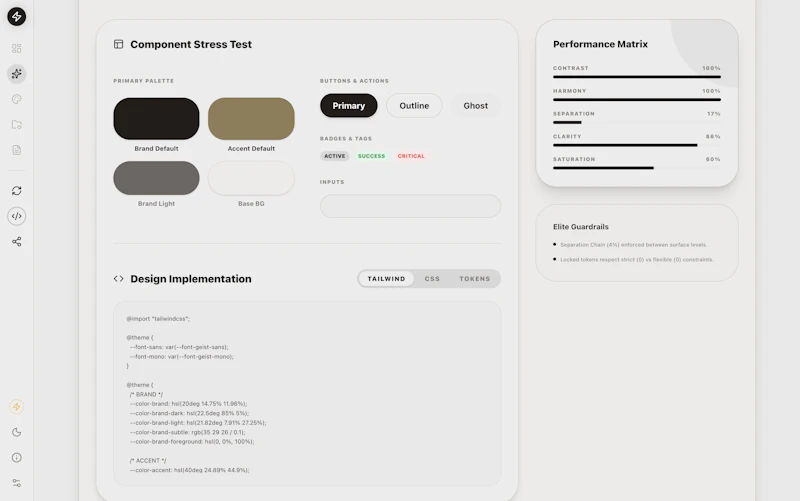
Task: Click the brackets icon beside Design Implementation
Action: (x=118, y=279)
